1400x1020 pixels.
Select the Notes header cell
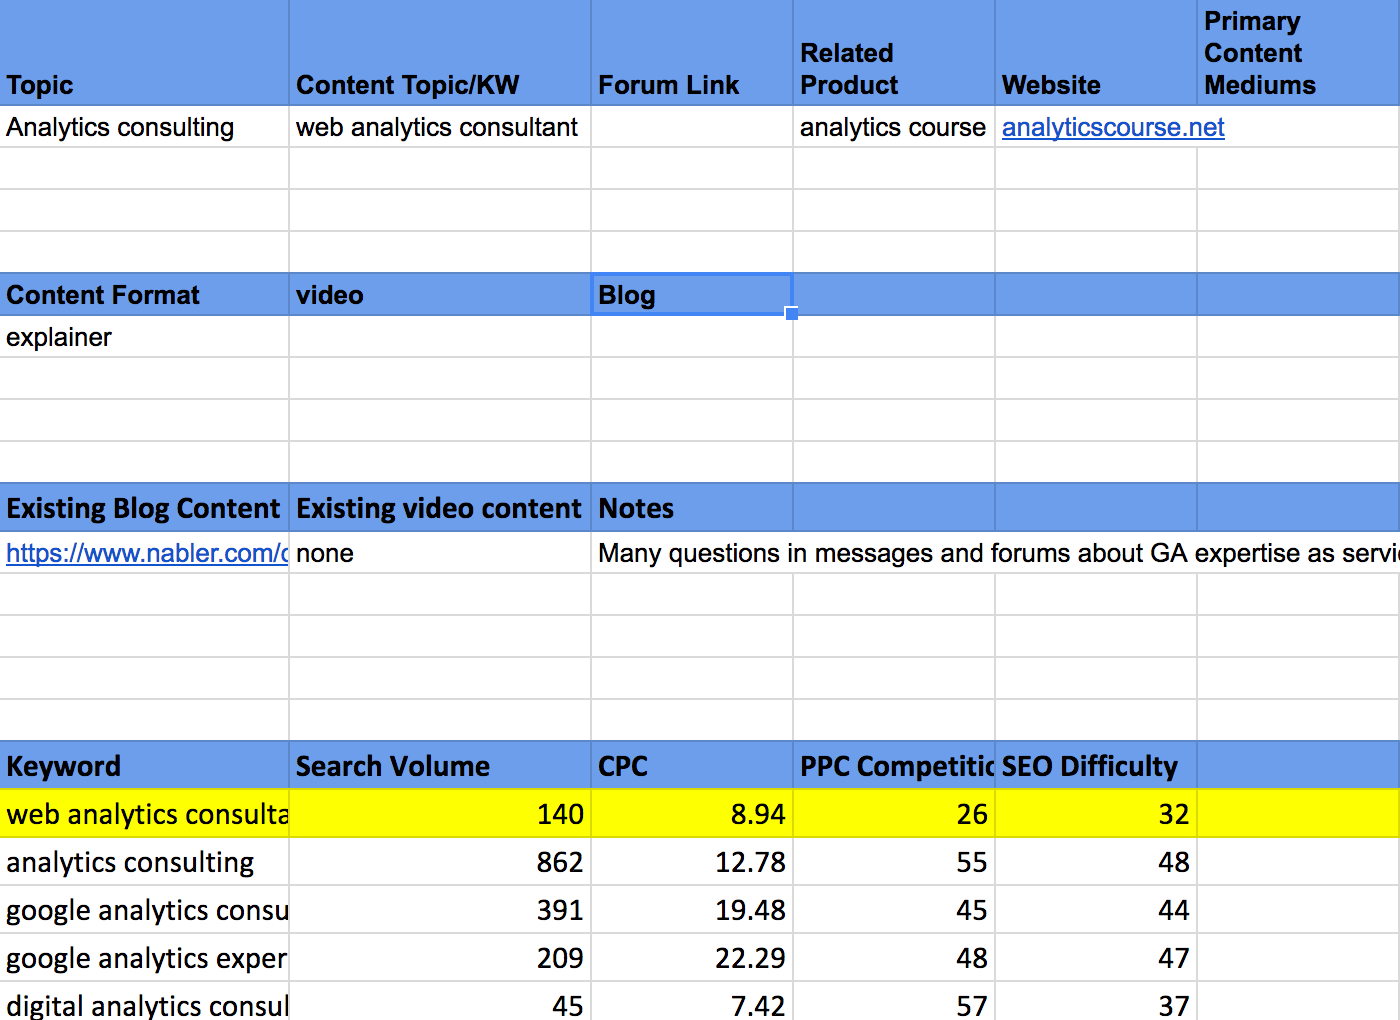[x=692, y=508]
